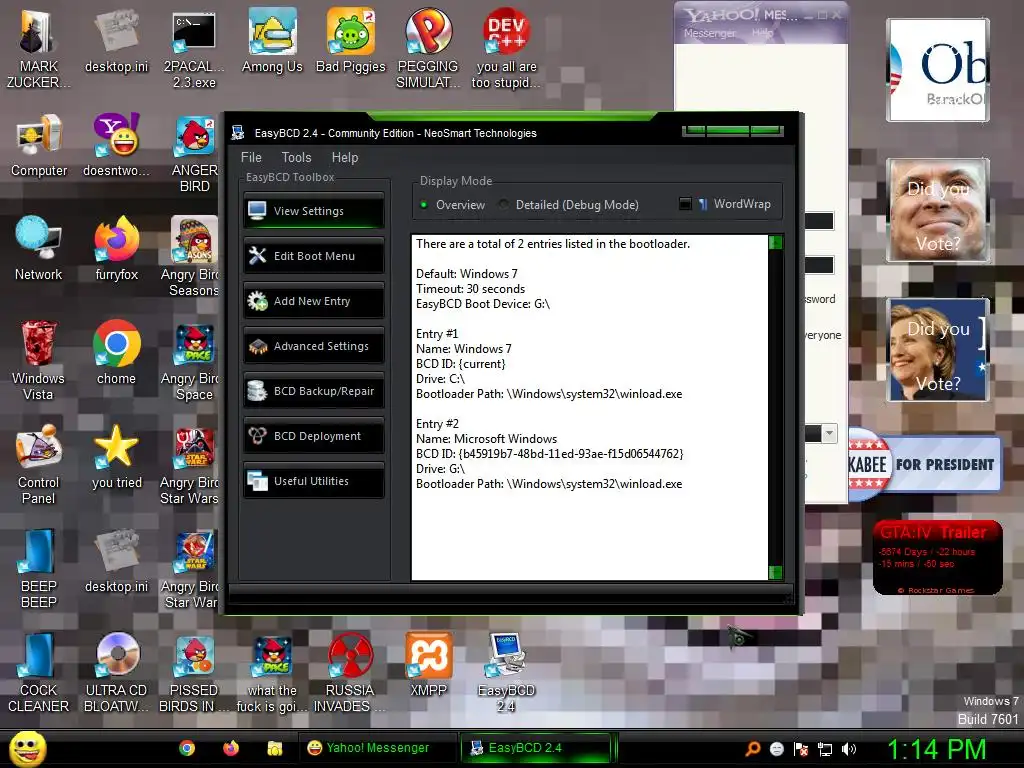1024x768 pixels.
Task: Select the Bad Piggies desktop icon
Action: click(x=351, y=41)
